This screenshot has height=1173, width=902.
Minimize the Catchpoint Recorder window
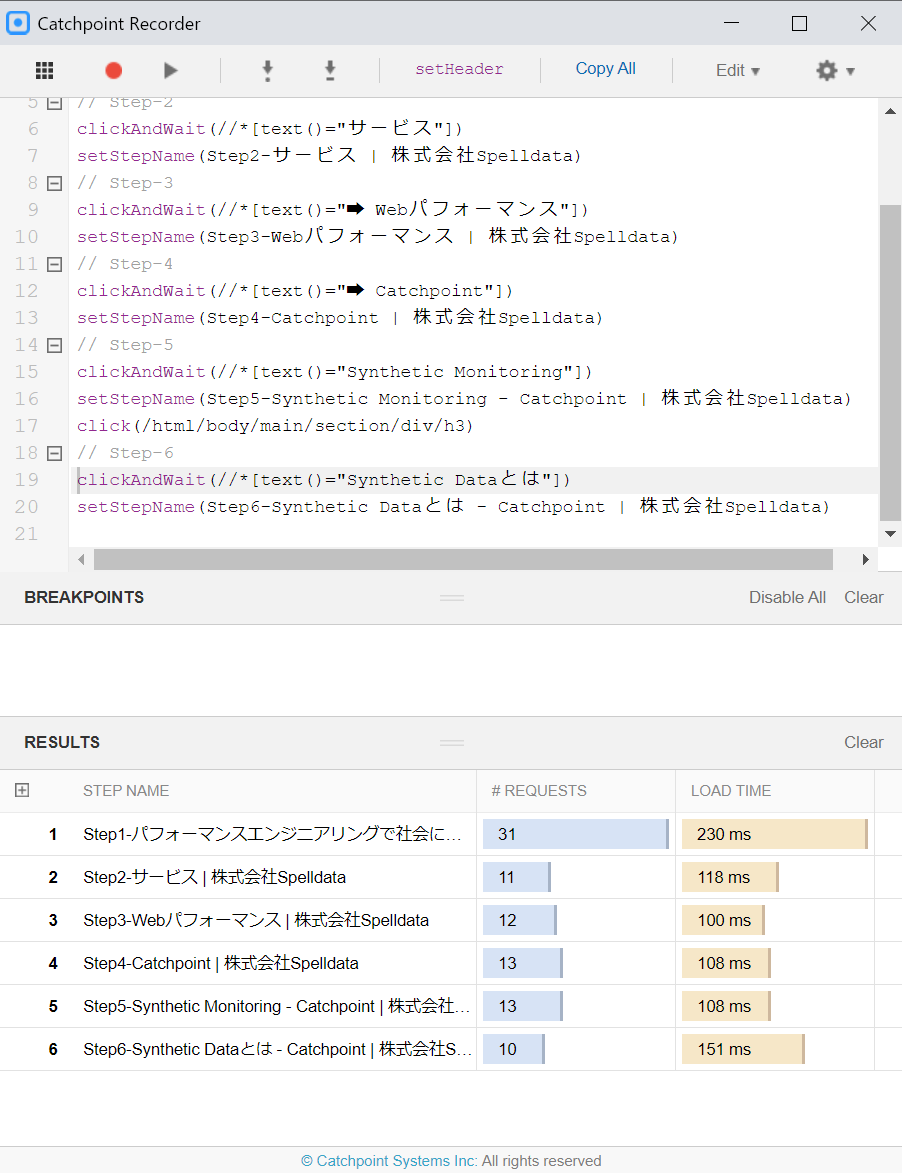[x=731, y=23]
